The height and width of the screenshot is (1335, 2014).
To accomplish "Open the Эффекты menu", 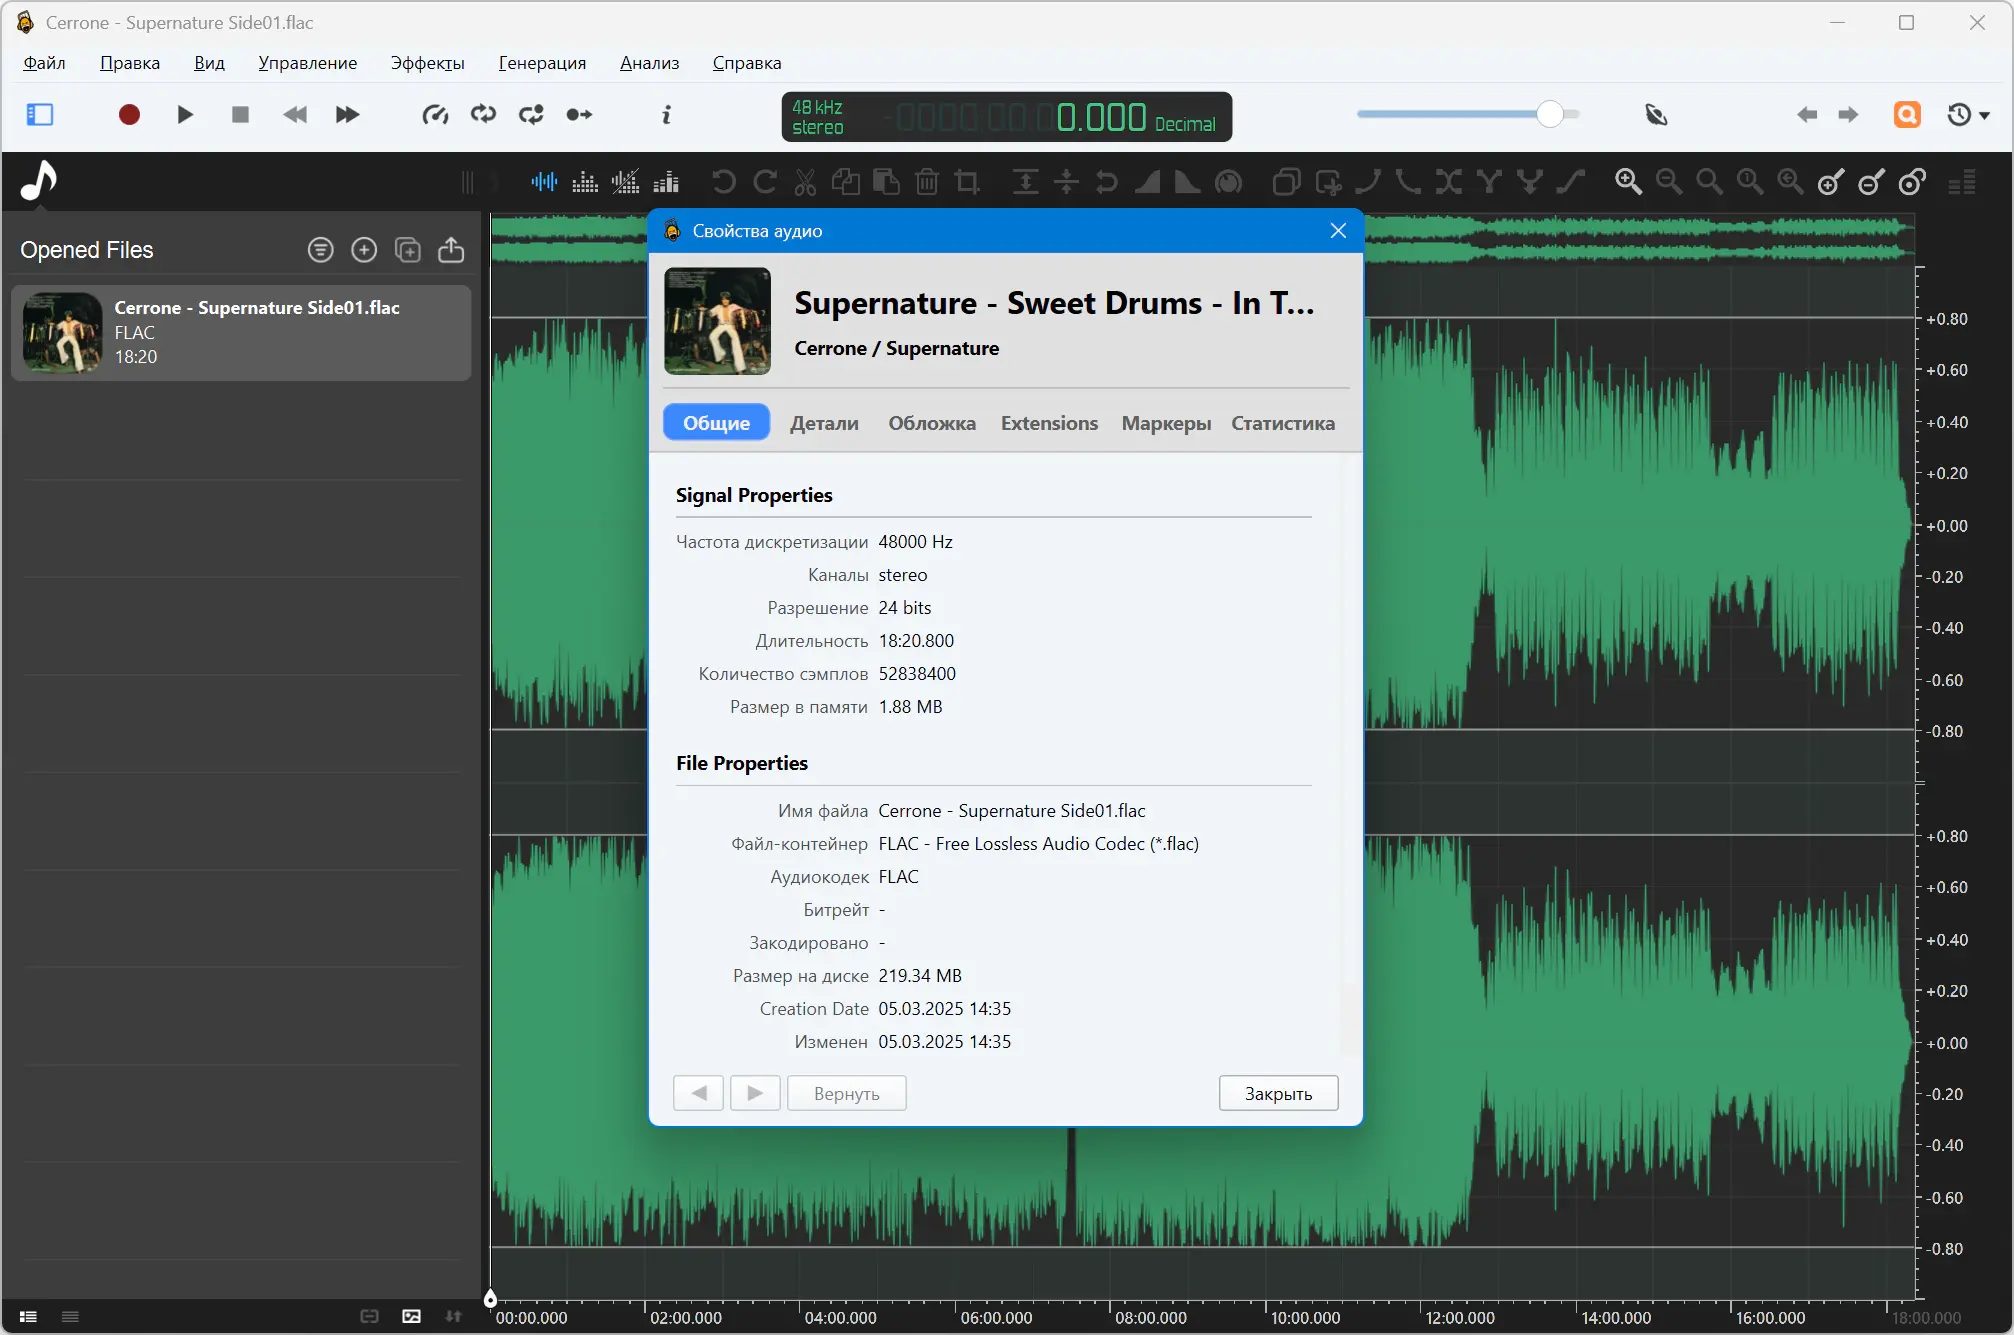I will (x=427, y=63).
